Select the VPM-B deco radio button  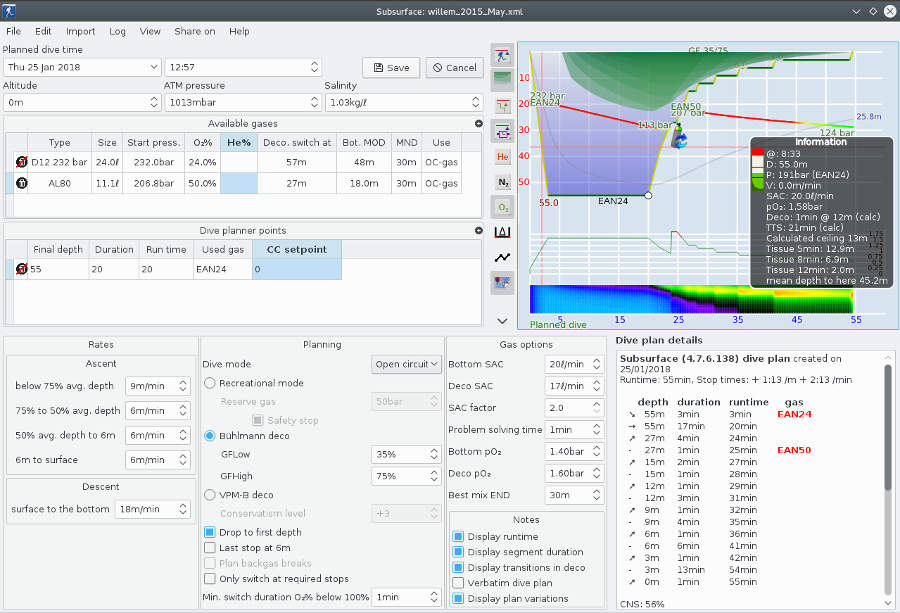pos(210,494)
